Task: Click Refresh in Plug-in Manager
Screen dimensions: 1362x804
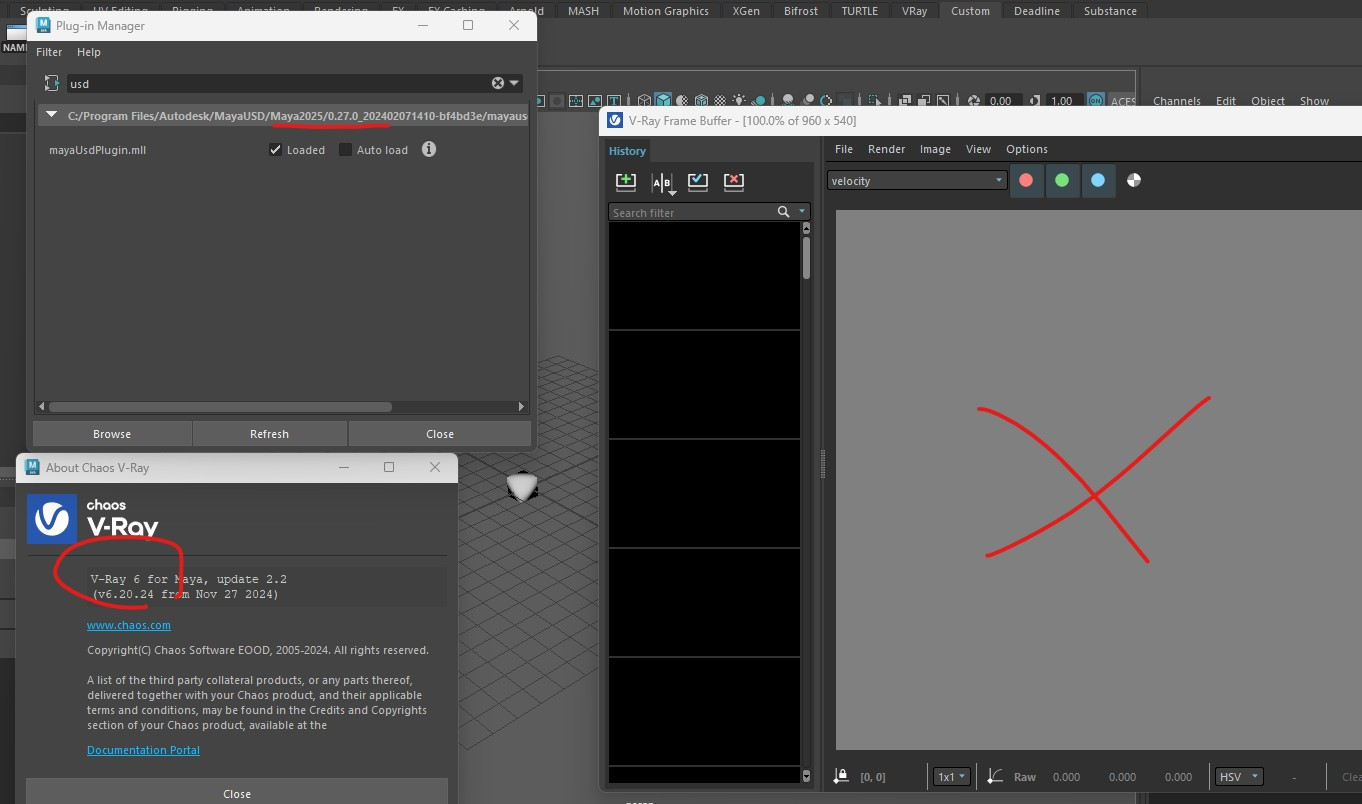Action: (269, 434)
